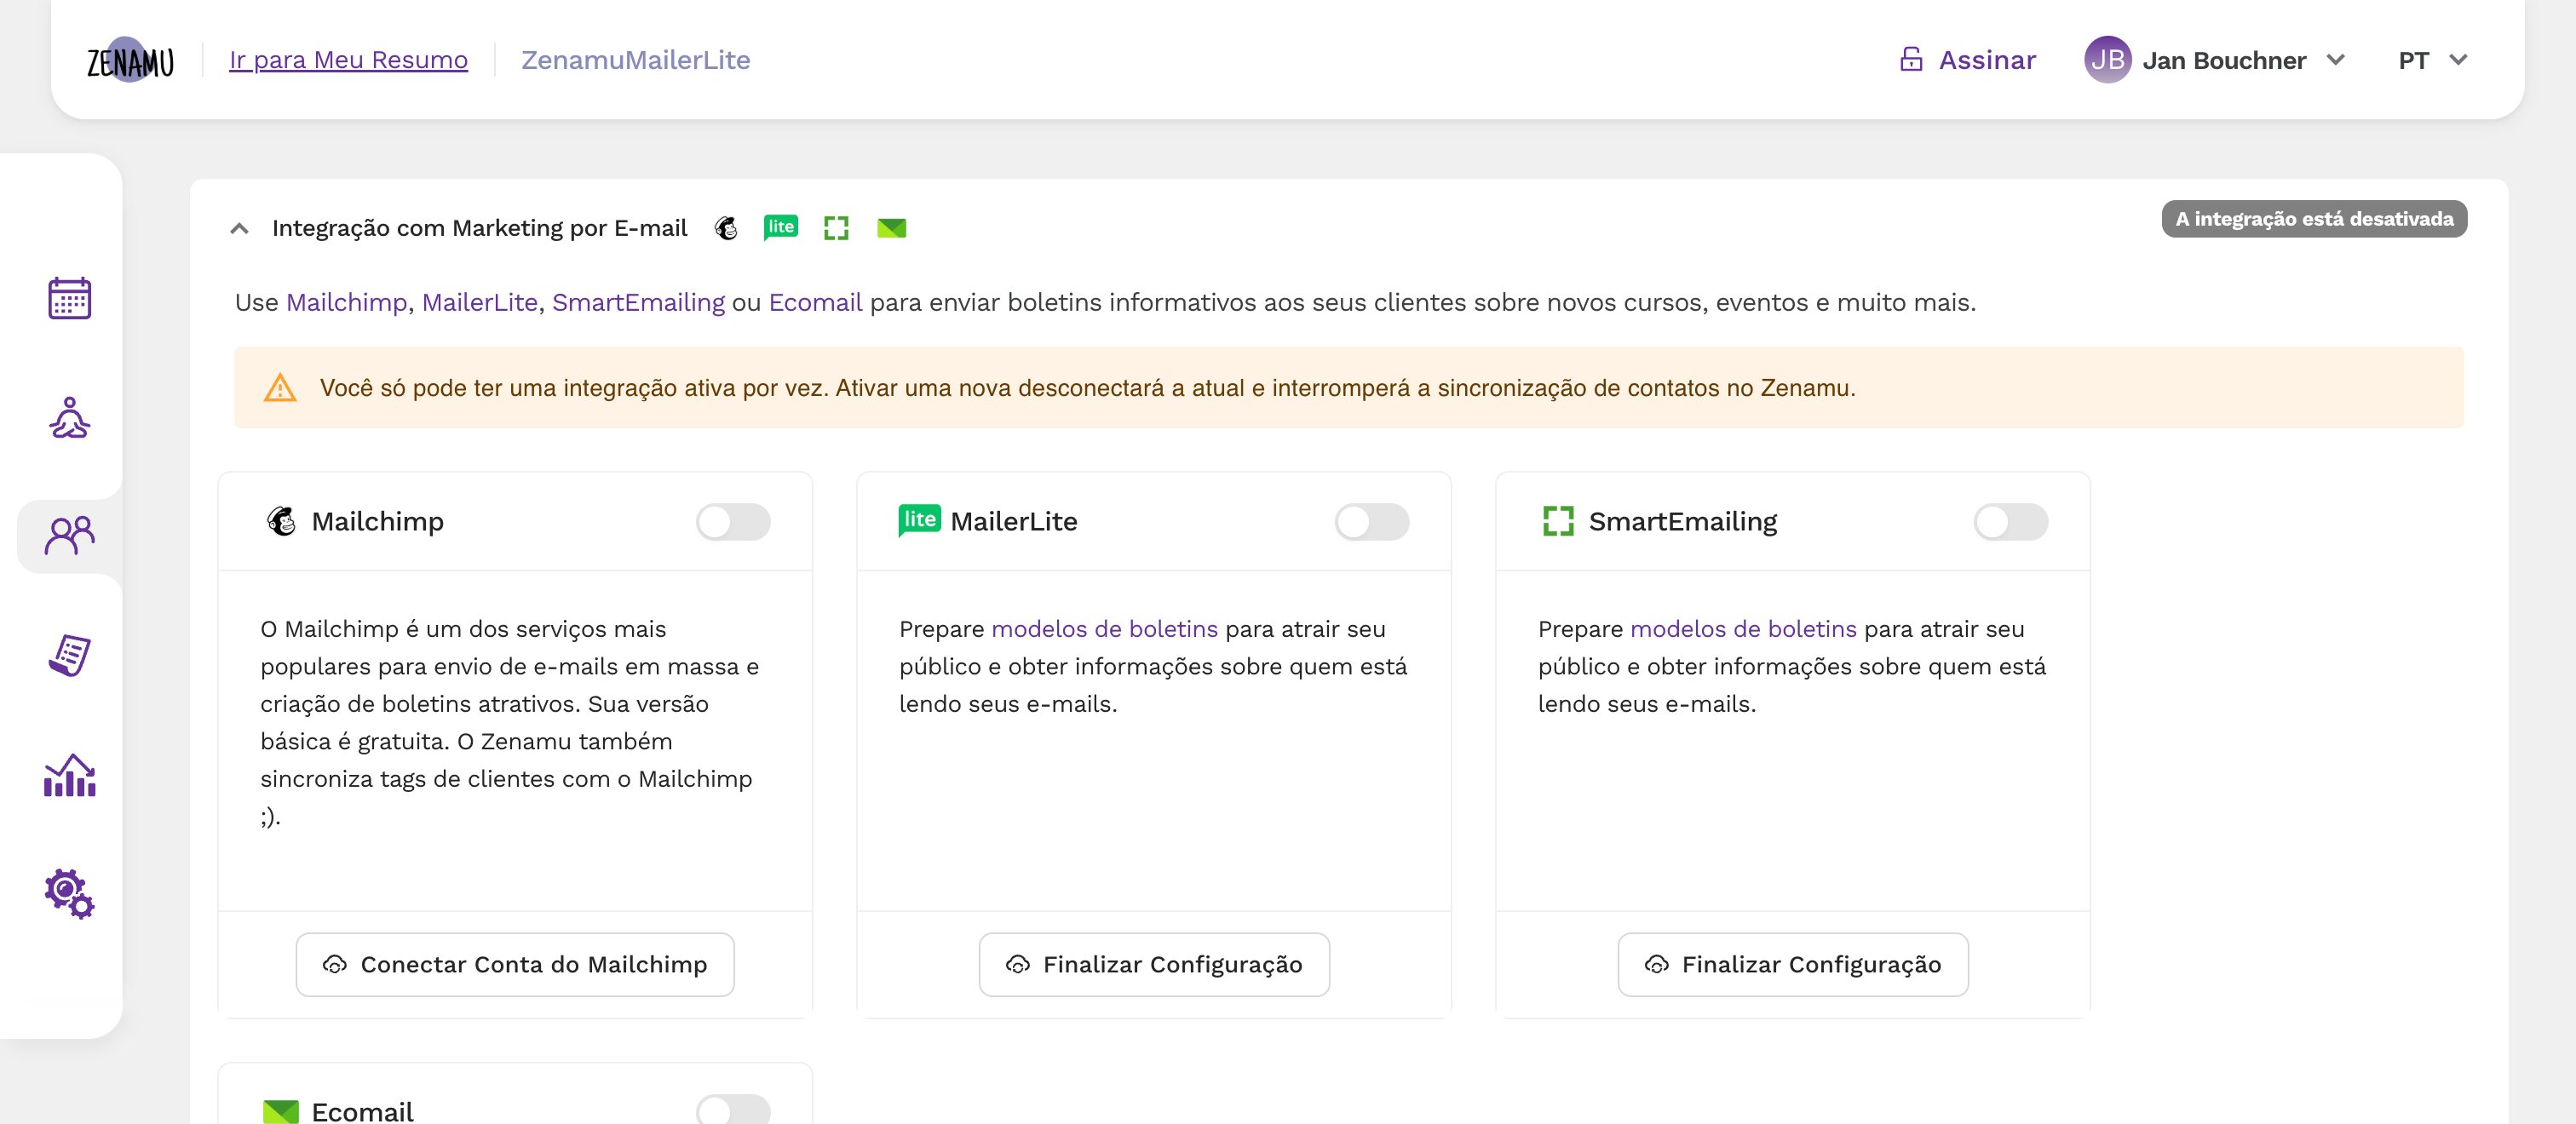
Task: Enable the MailerLite integration toggle
Action: click(x=1372, y=522)
